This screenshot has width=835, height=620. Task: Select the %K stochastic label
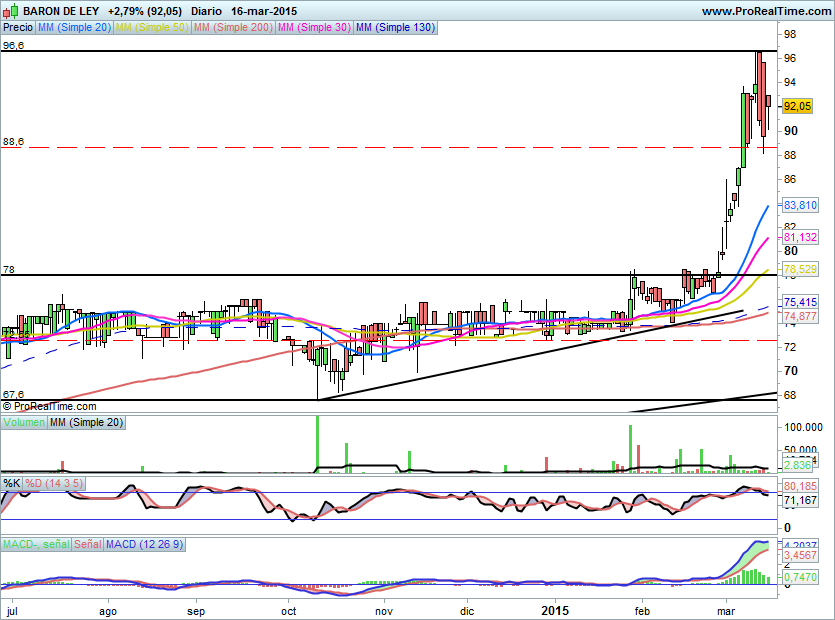point(12,483)
